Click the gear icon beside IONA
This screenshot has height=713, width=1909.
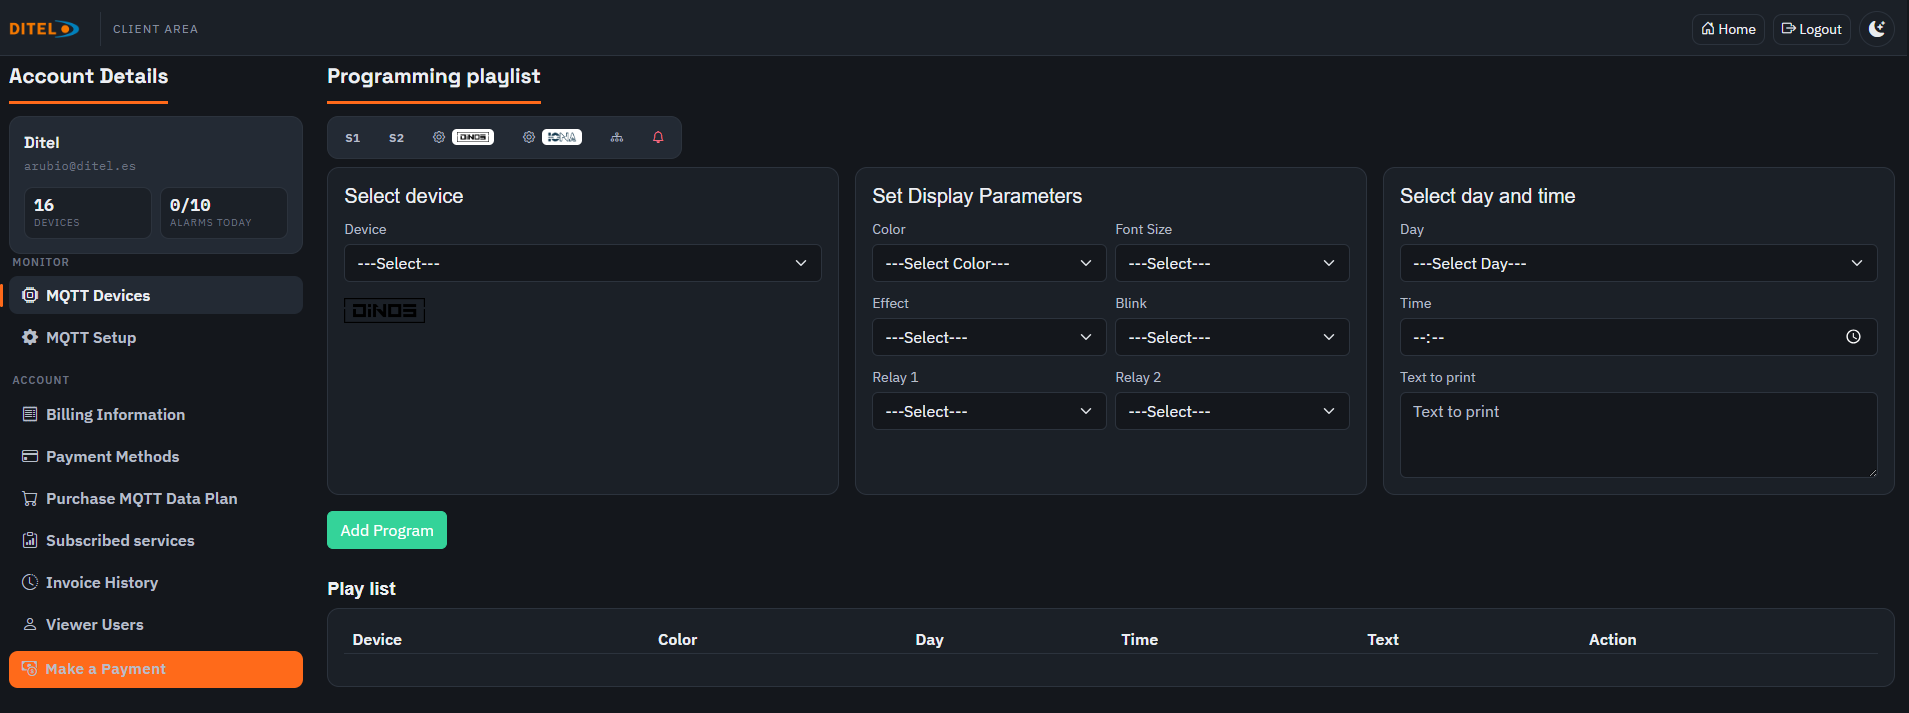point(528,137)
